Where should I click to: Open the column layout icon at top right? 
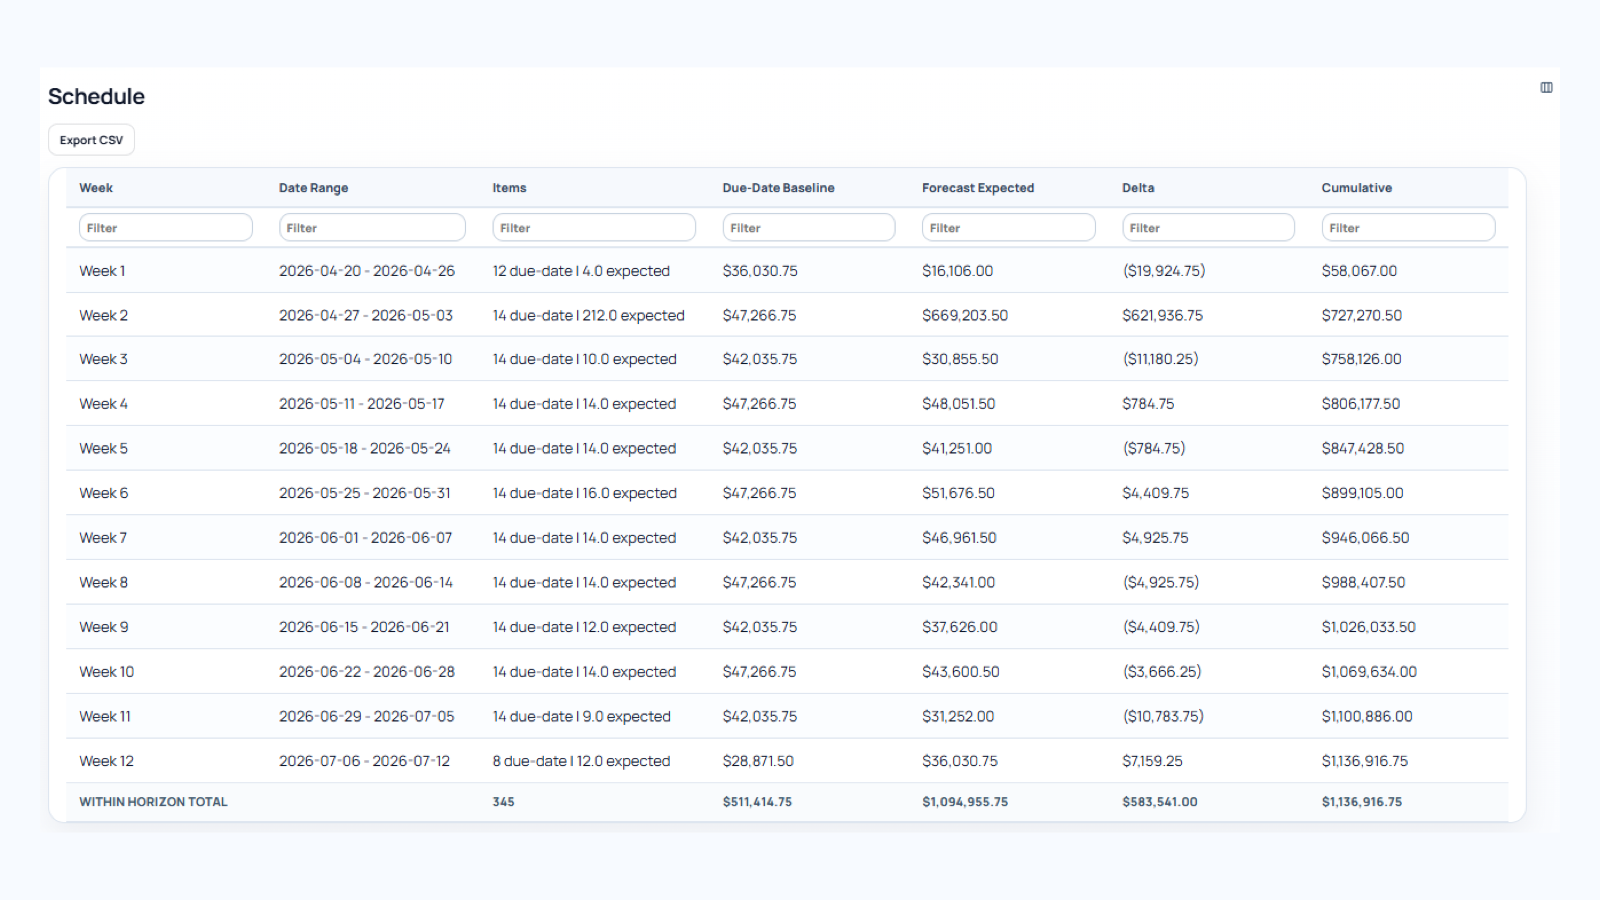[1546, 88]
